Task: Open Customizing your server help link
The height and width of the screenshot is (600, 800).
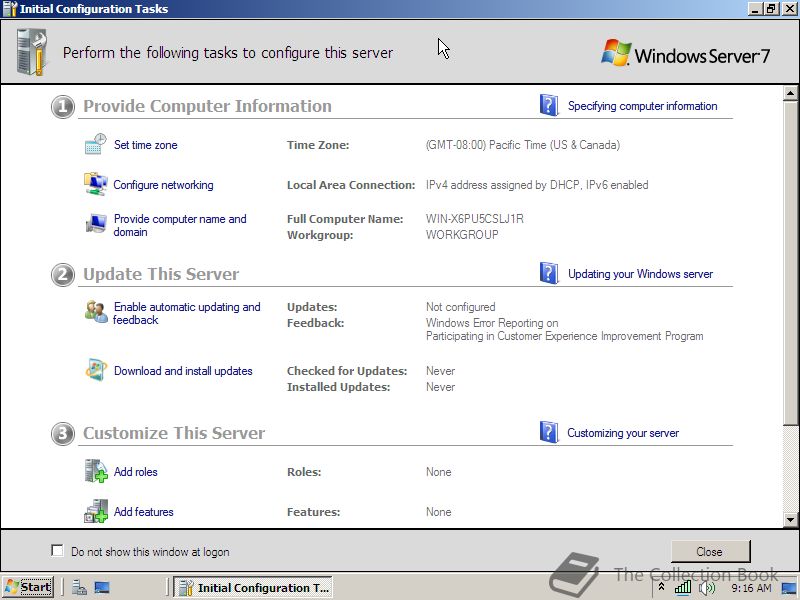Action: (623, 433)
